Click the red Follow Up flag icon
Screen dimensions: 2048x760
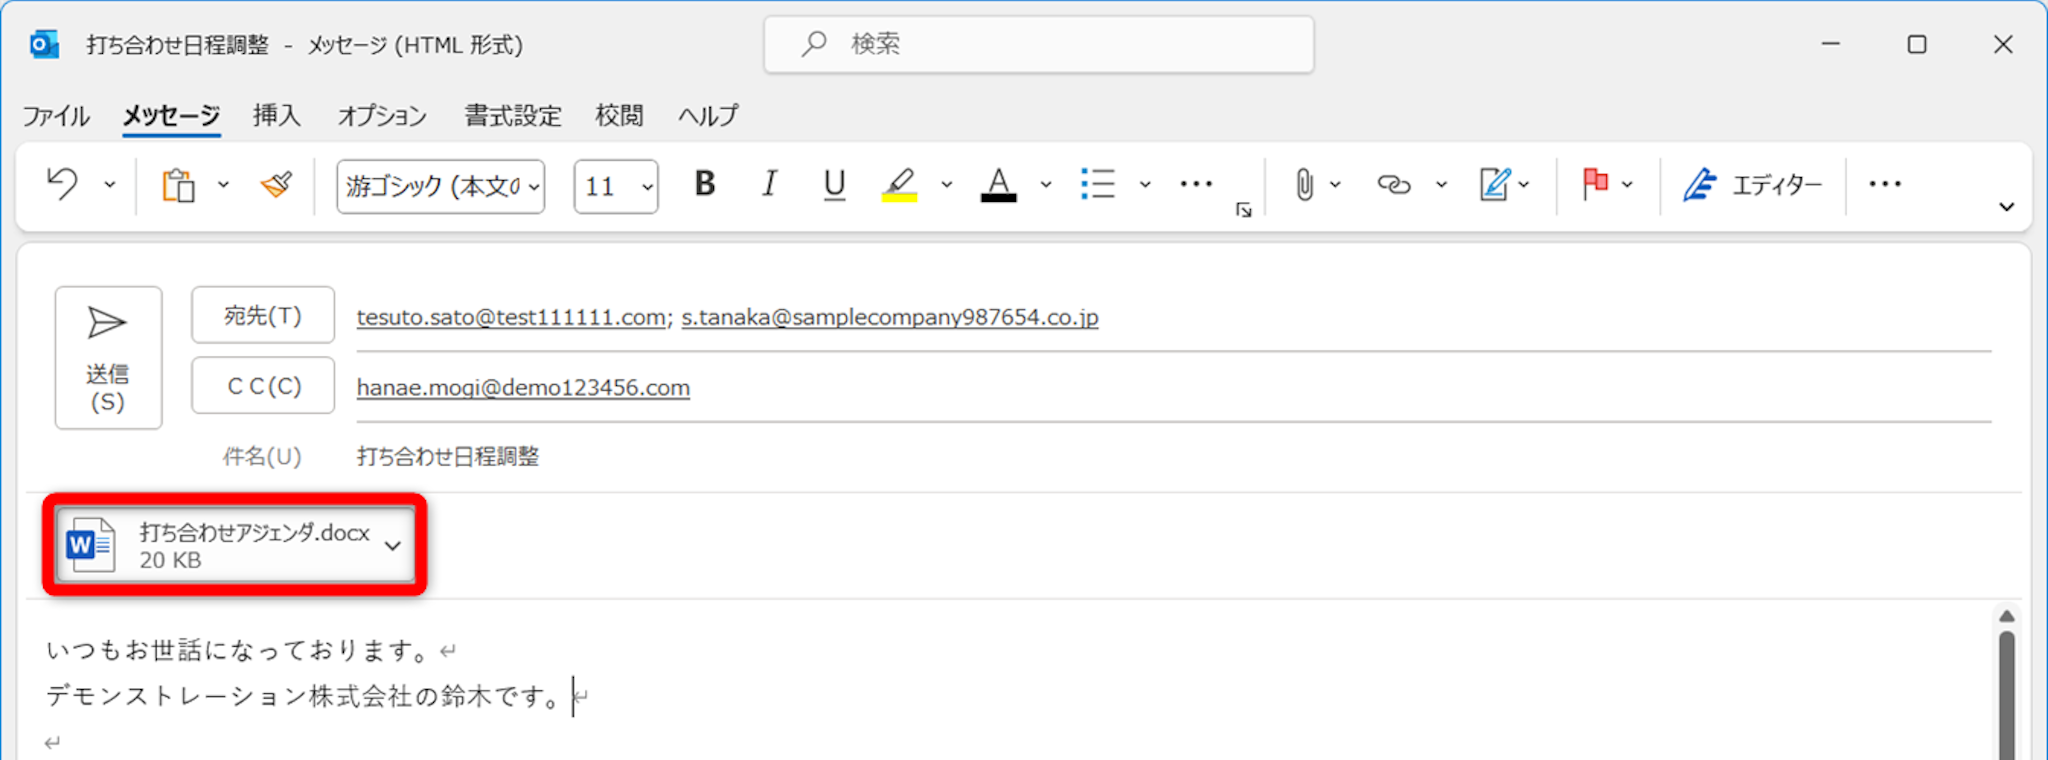click(x=1595, y=185)
